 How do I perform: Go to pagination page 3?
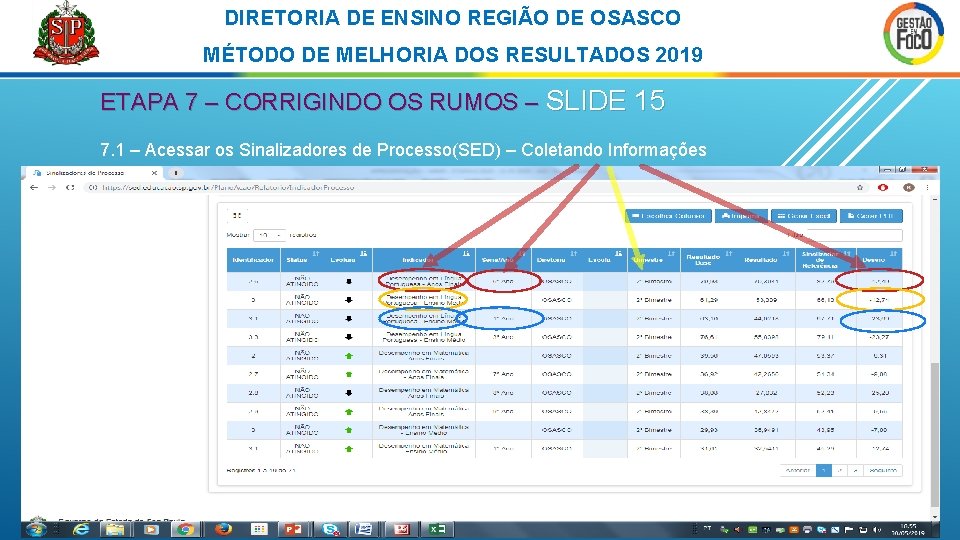coord(855,470)
